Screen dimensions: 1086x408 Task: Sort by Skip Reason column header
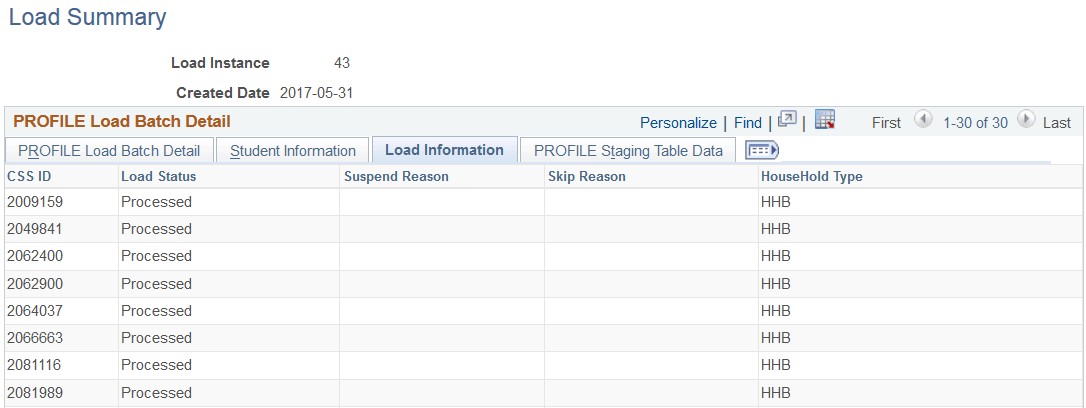click(x=587, y=177)
